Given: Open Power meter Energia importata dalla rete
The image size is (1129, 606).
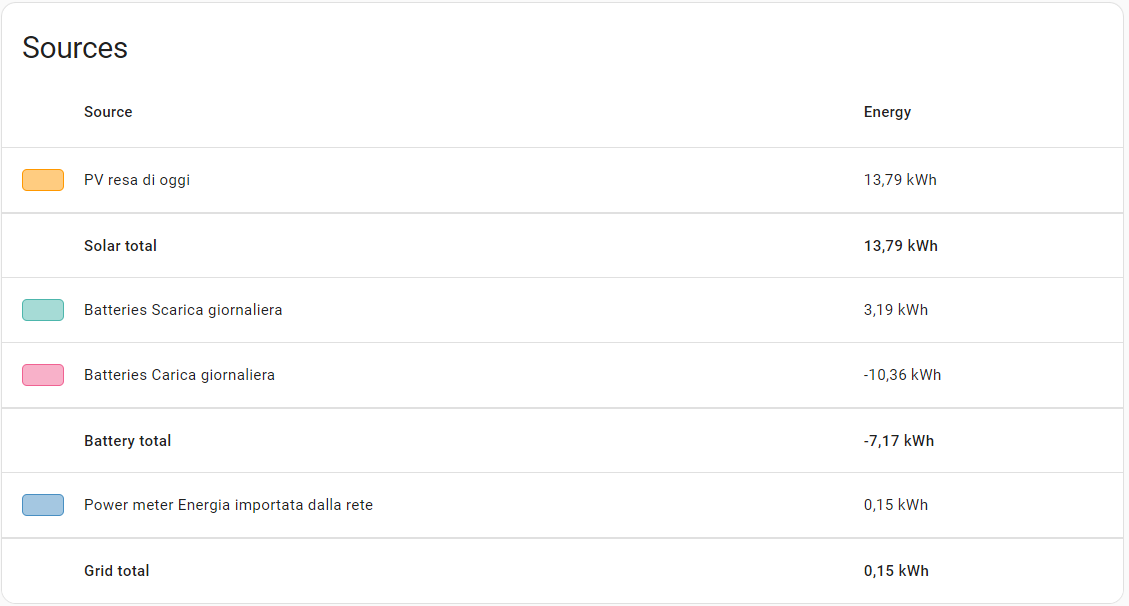Looking at the screenshot, I should [x=228, y=505].
